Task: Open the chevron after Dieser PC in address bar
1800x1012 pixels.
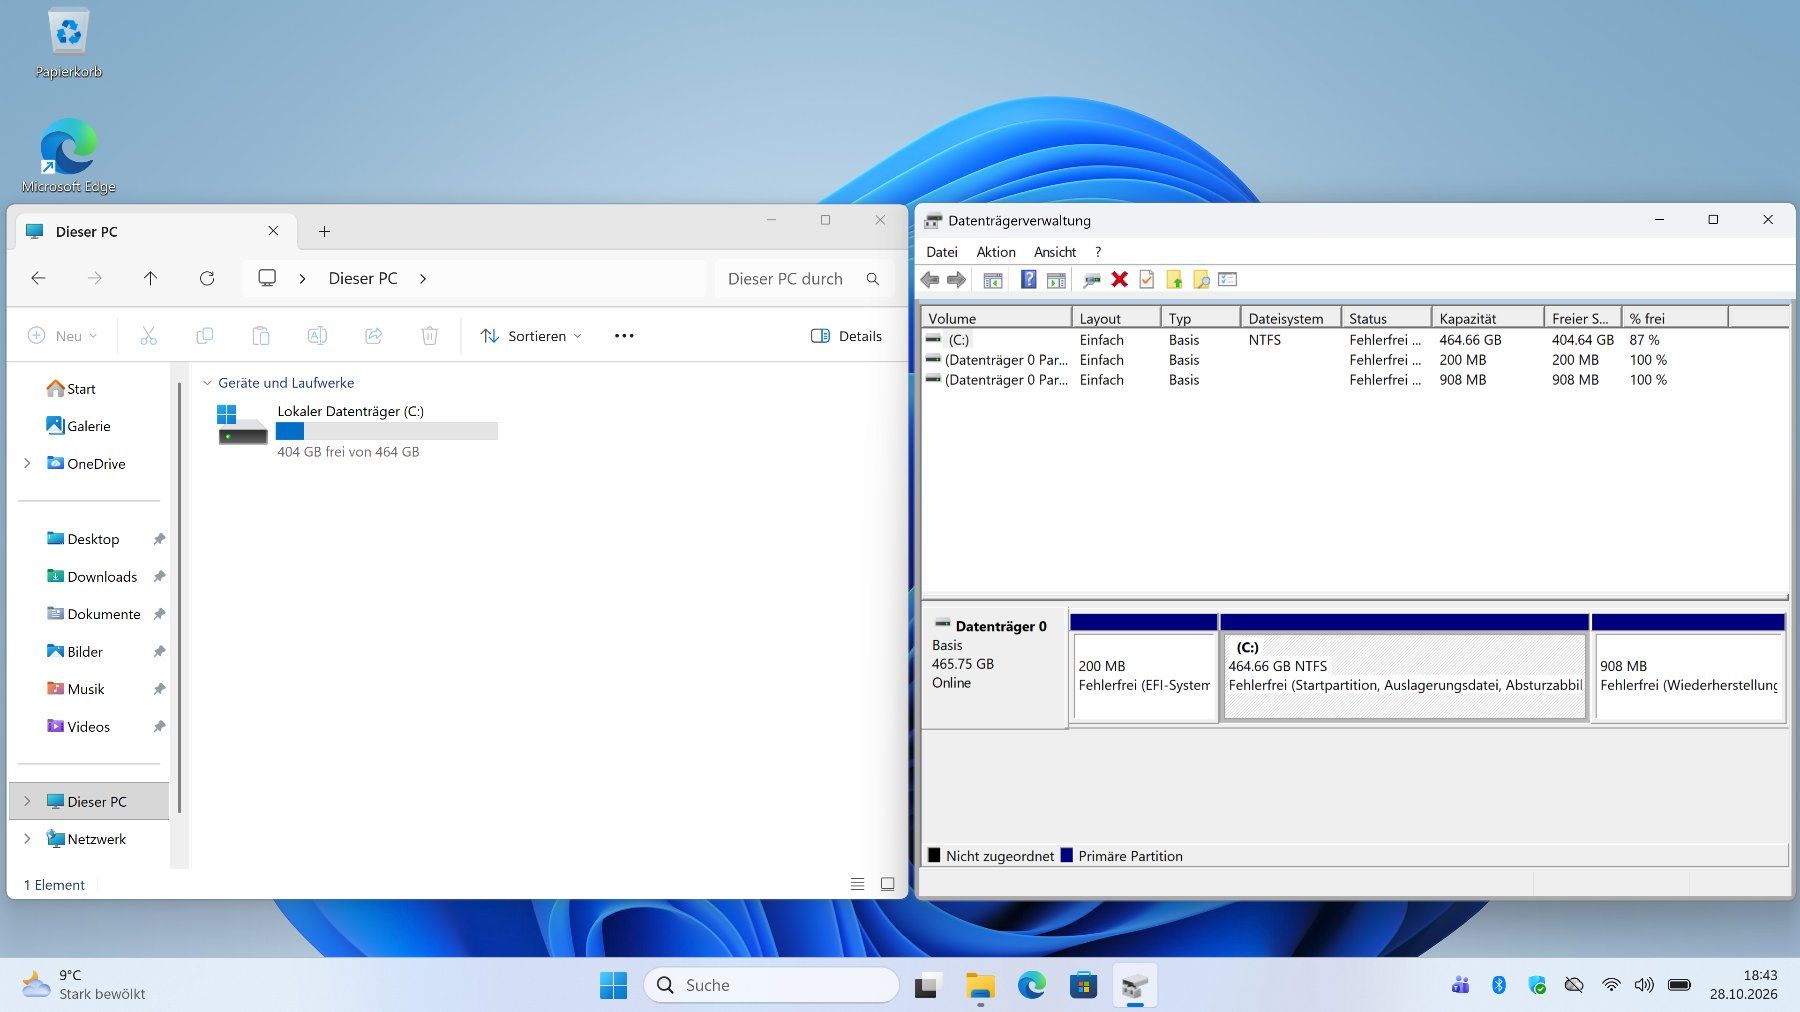Action: pos(423,279)
